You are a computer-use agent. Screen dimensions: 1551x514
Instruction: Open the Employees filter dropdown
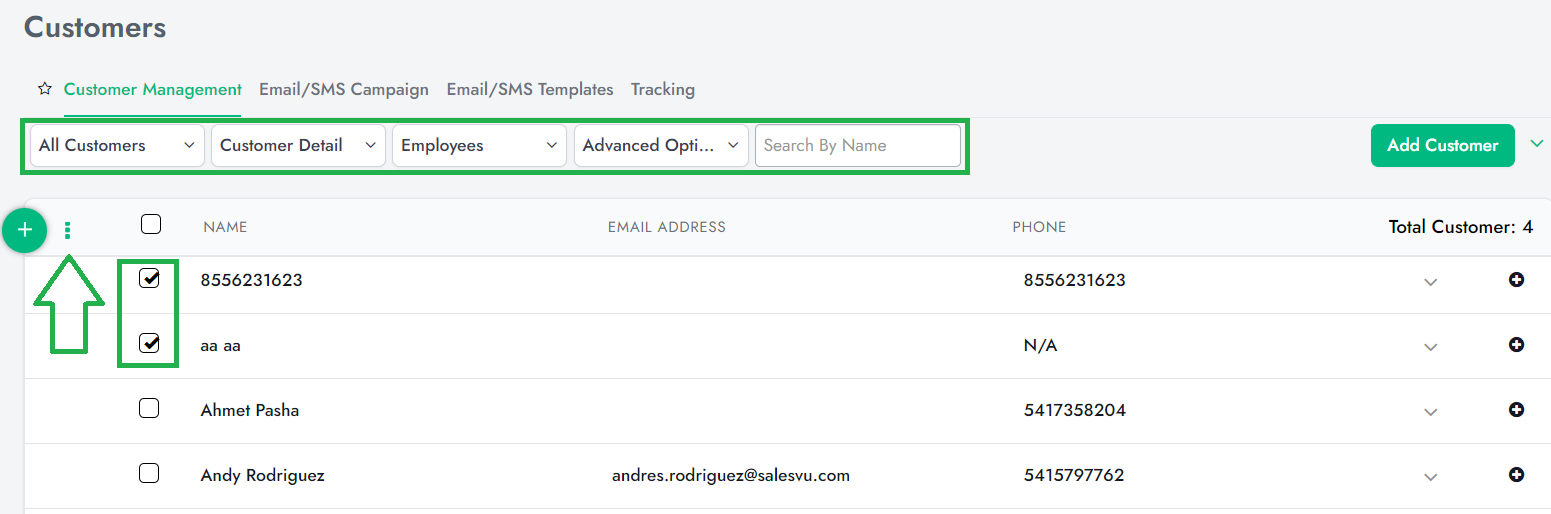(479, 145)
